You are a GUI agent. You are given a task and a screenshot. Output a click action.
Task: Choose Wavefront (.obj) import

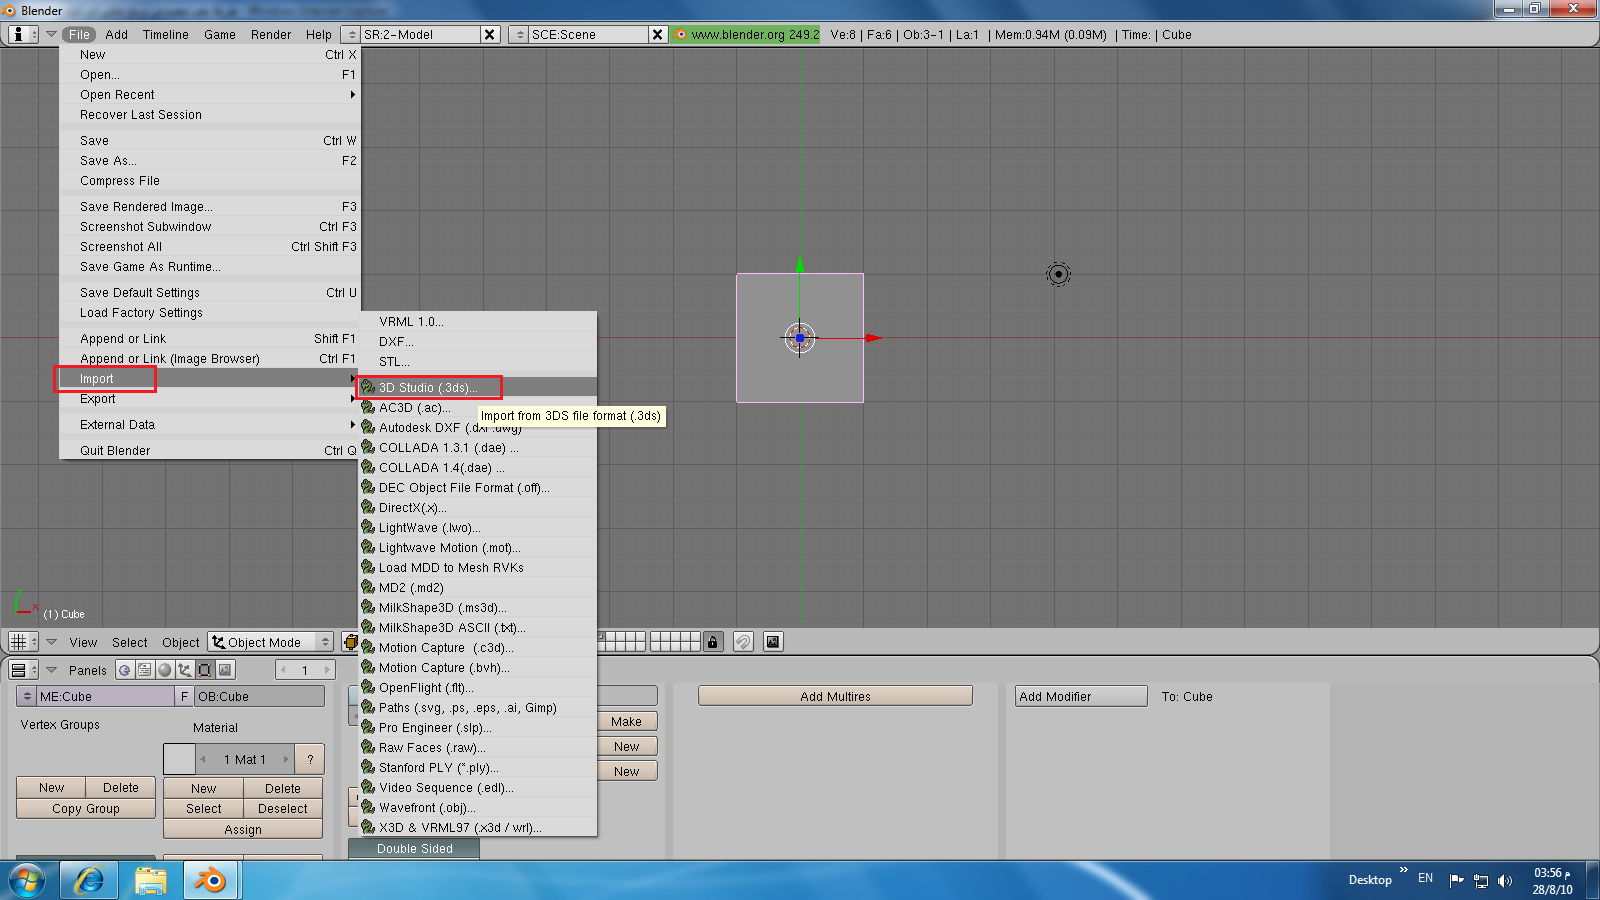tap(478, 808)
